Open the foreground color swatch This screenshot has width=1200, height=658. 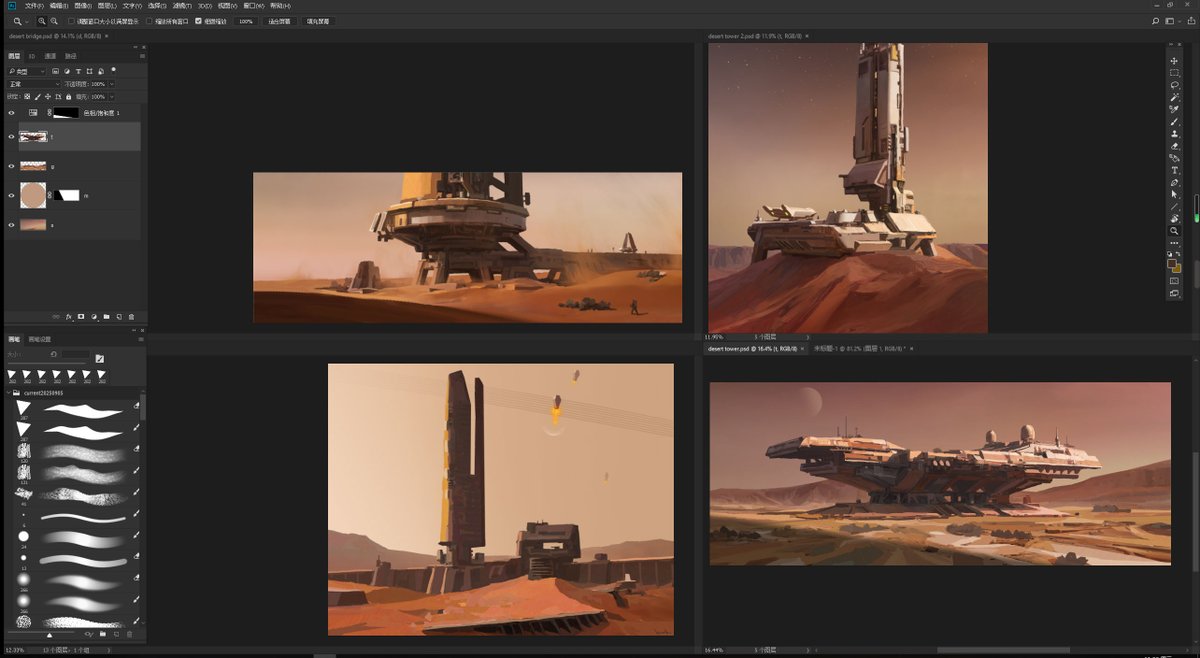[1171, 263]
